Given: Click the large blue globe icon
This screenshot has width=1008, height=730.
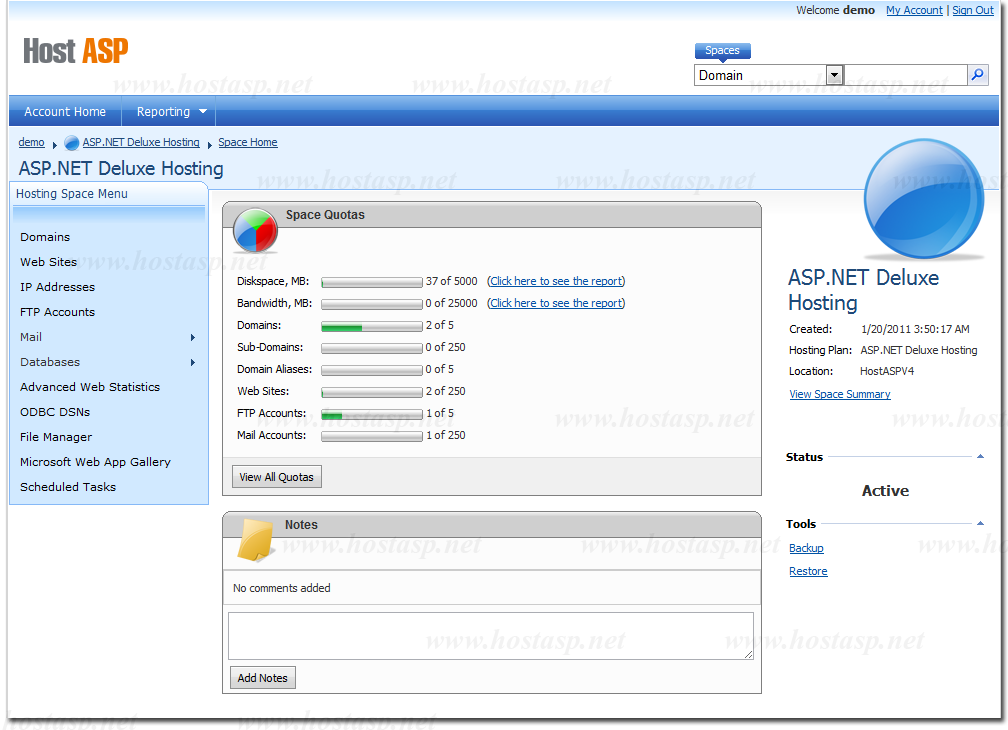Looking at the screenshot, I should [924, 197].
